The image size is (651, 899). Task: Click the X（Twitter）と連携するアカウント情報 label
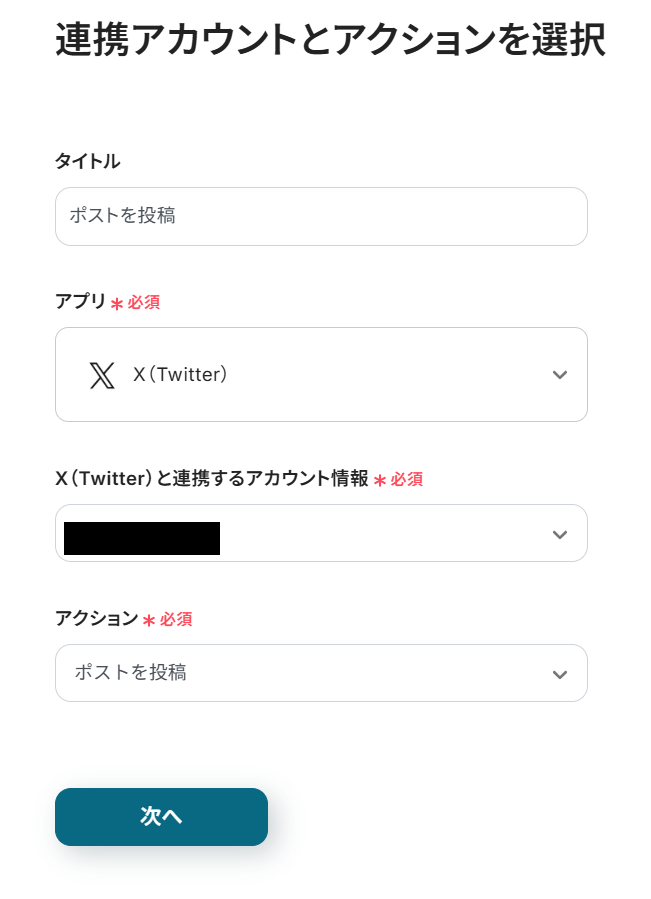212,479
